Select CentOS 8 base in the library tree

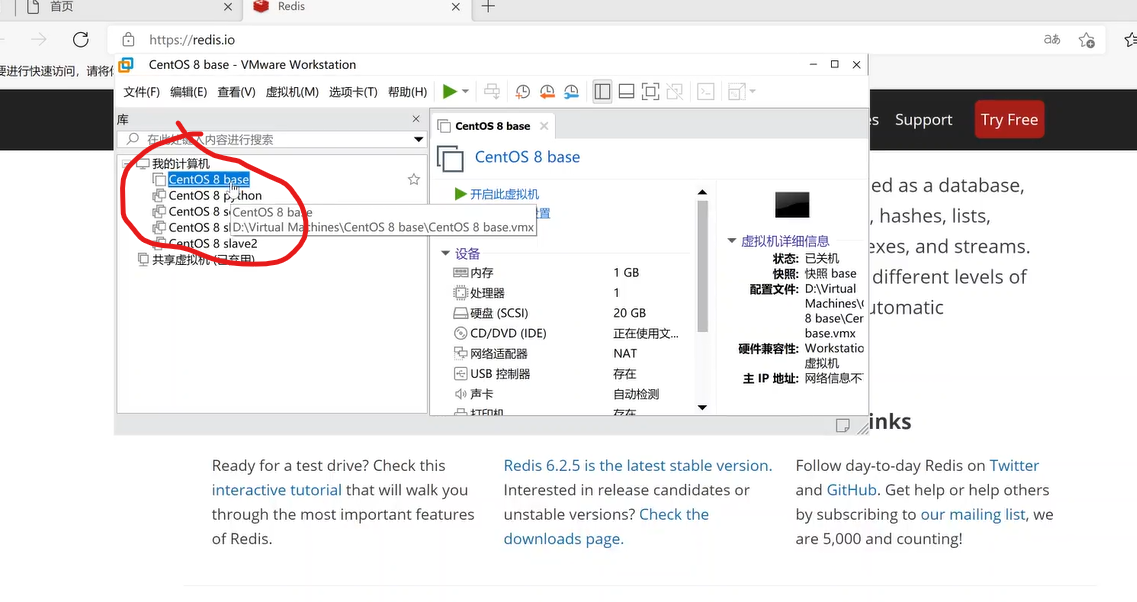click(209, 179)
